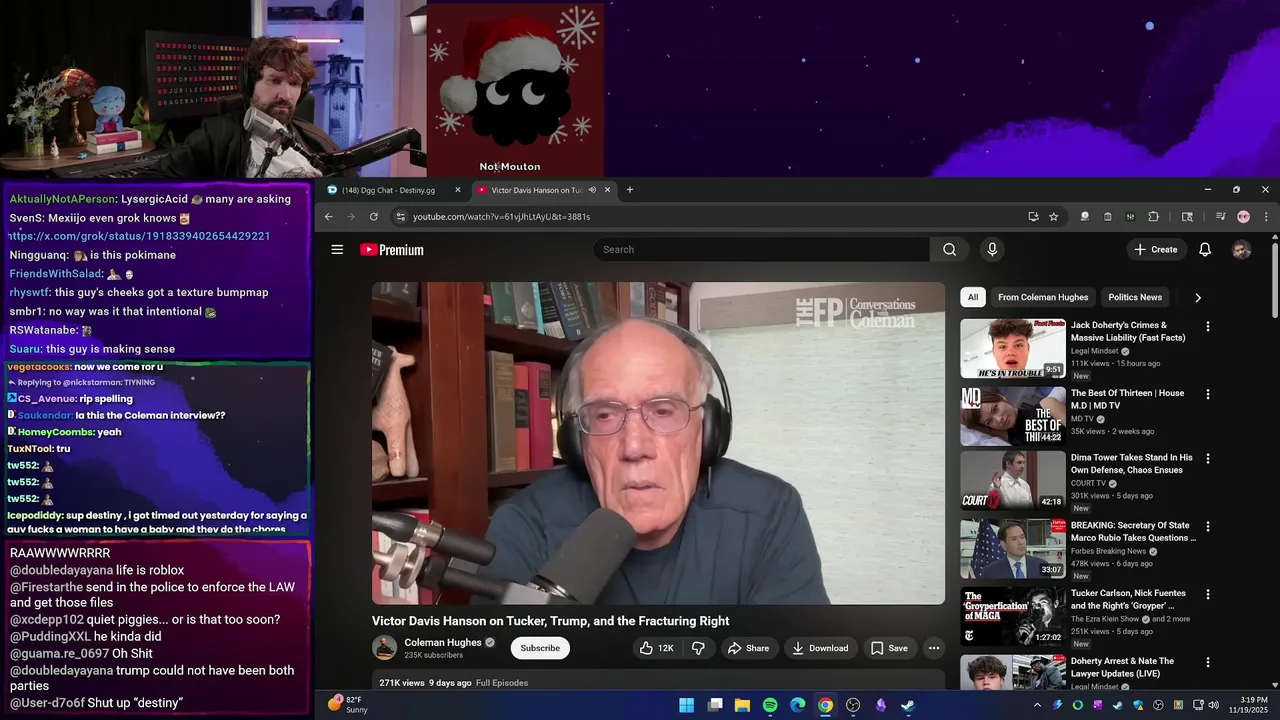Click the browser address bar URL
The image size is (1280, 720).
tap(501, 217)
